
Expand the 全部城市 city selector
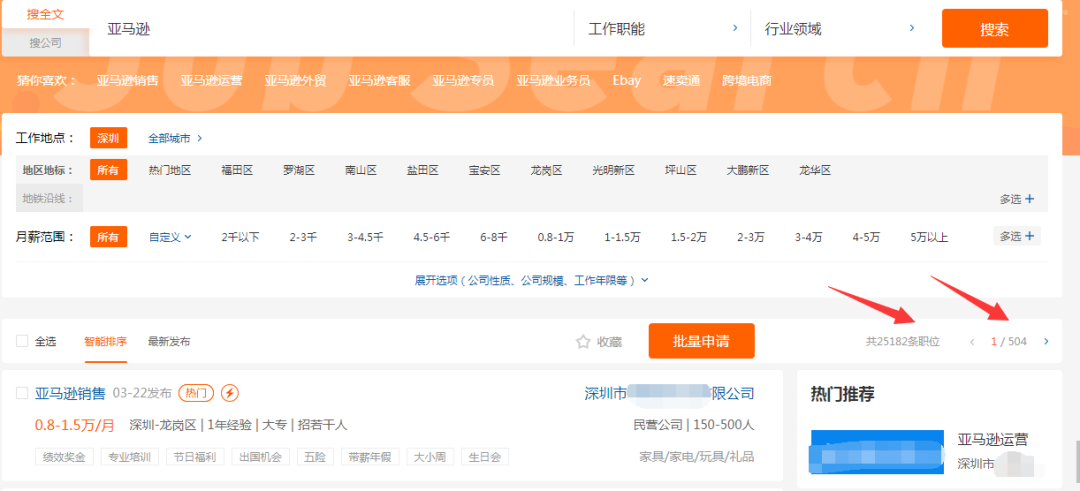[x=175, y=138]
